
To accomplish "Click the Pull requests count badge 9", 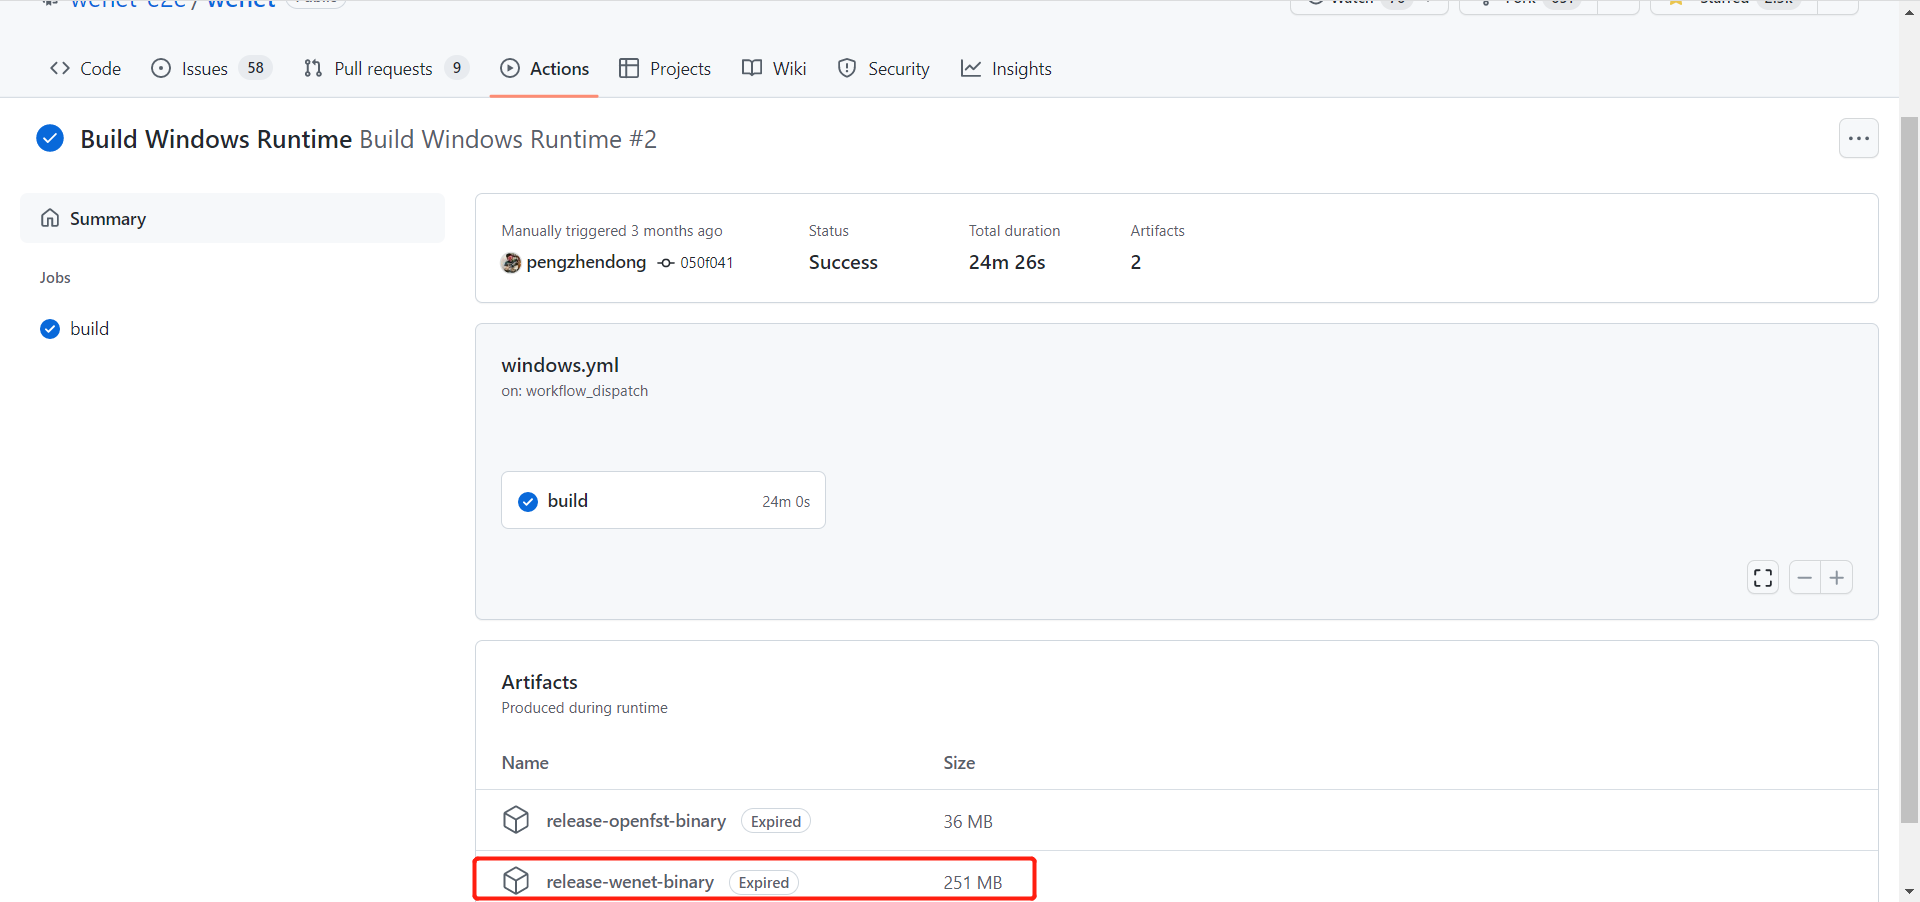I will (457, 68).
